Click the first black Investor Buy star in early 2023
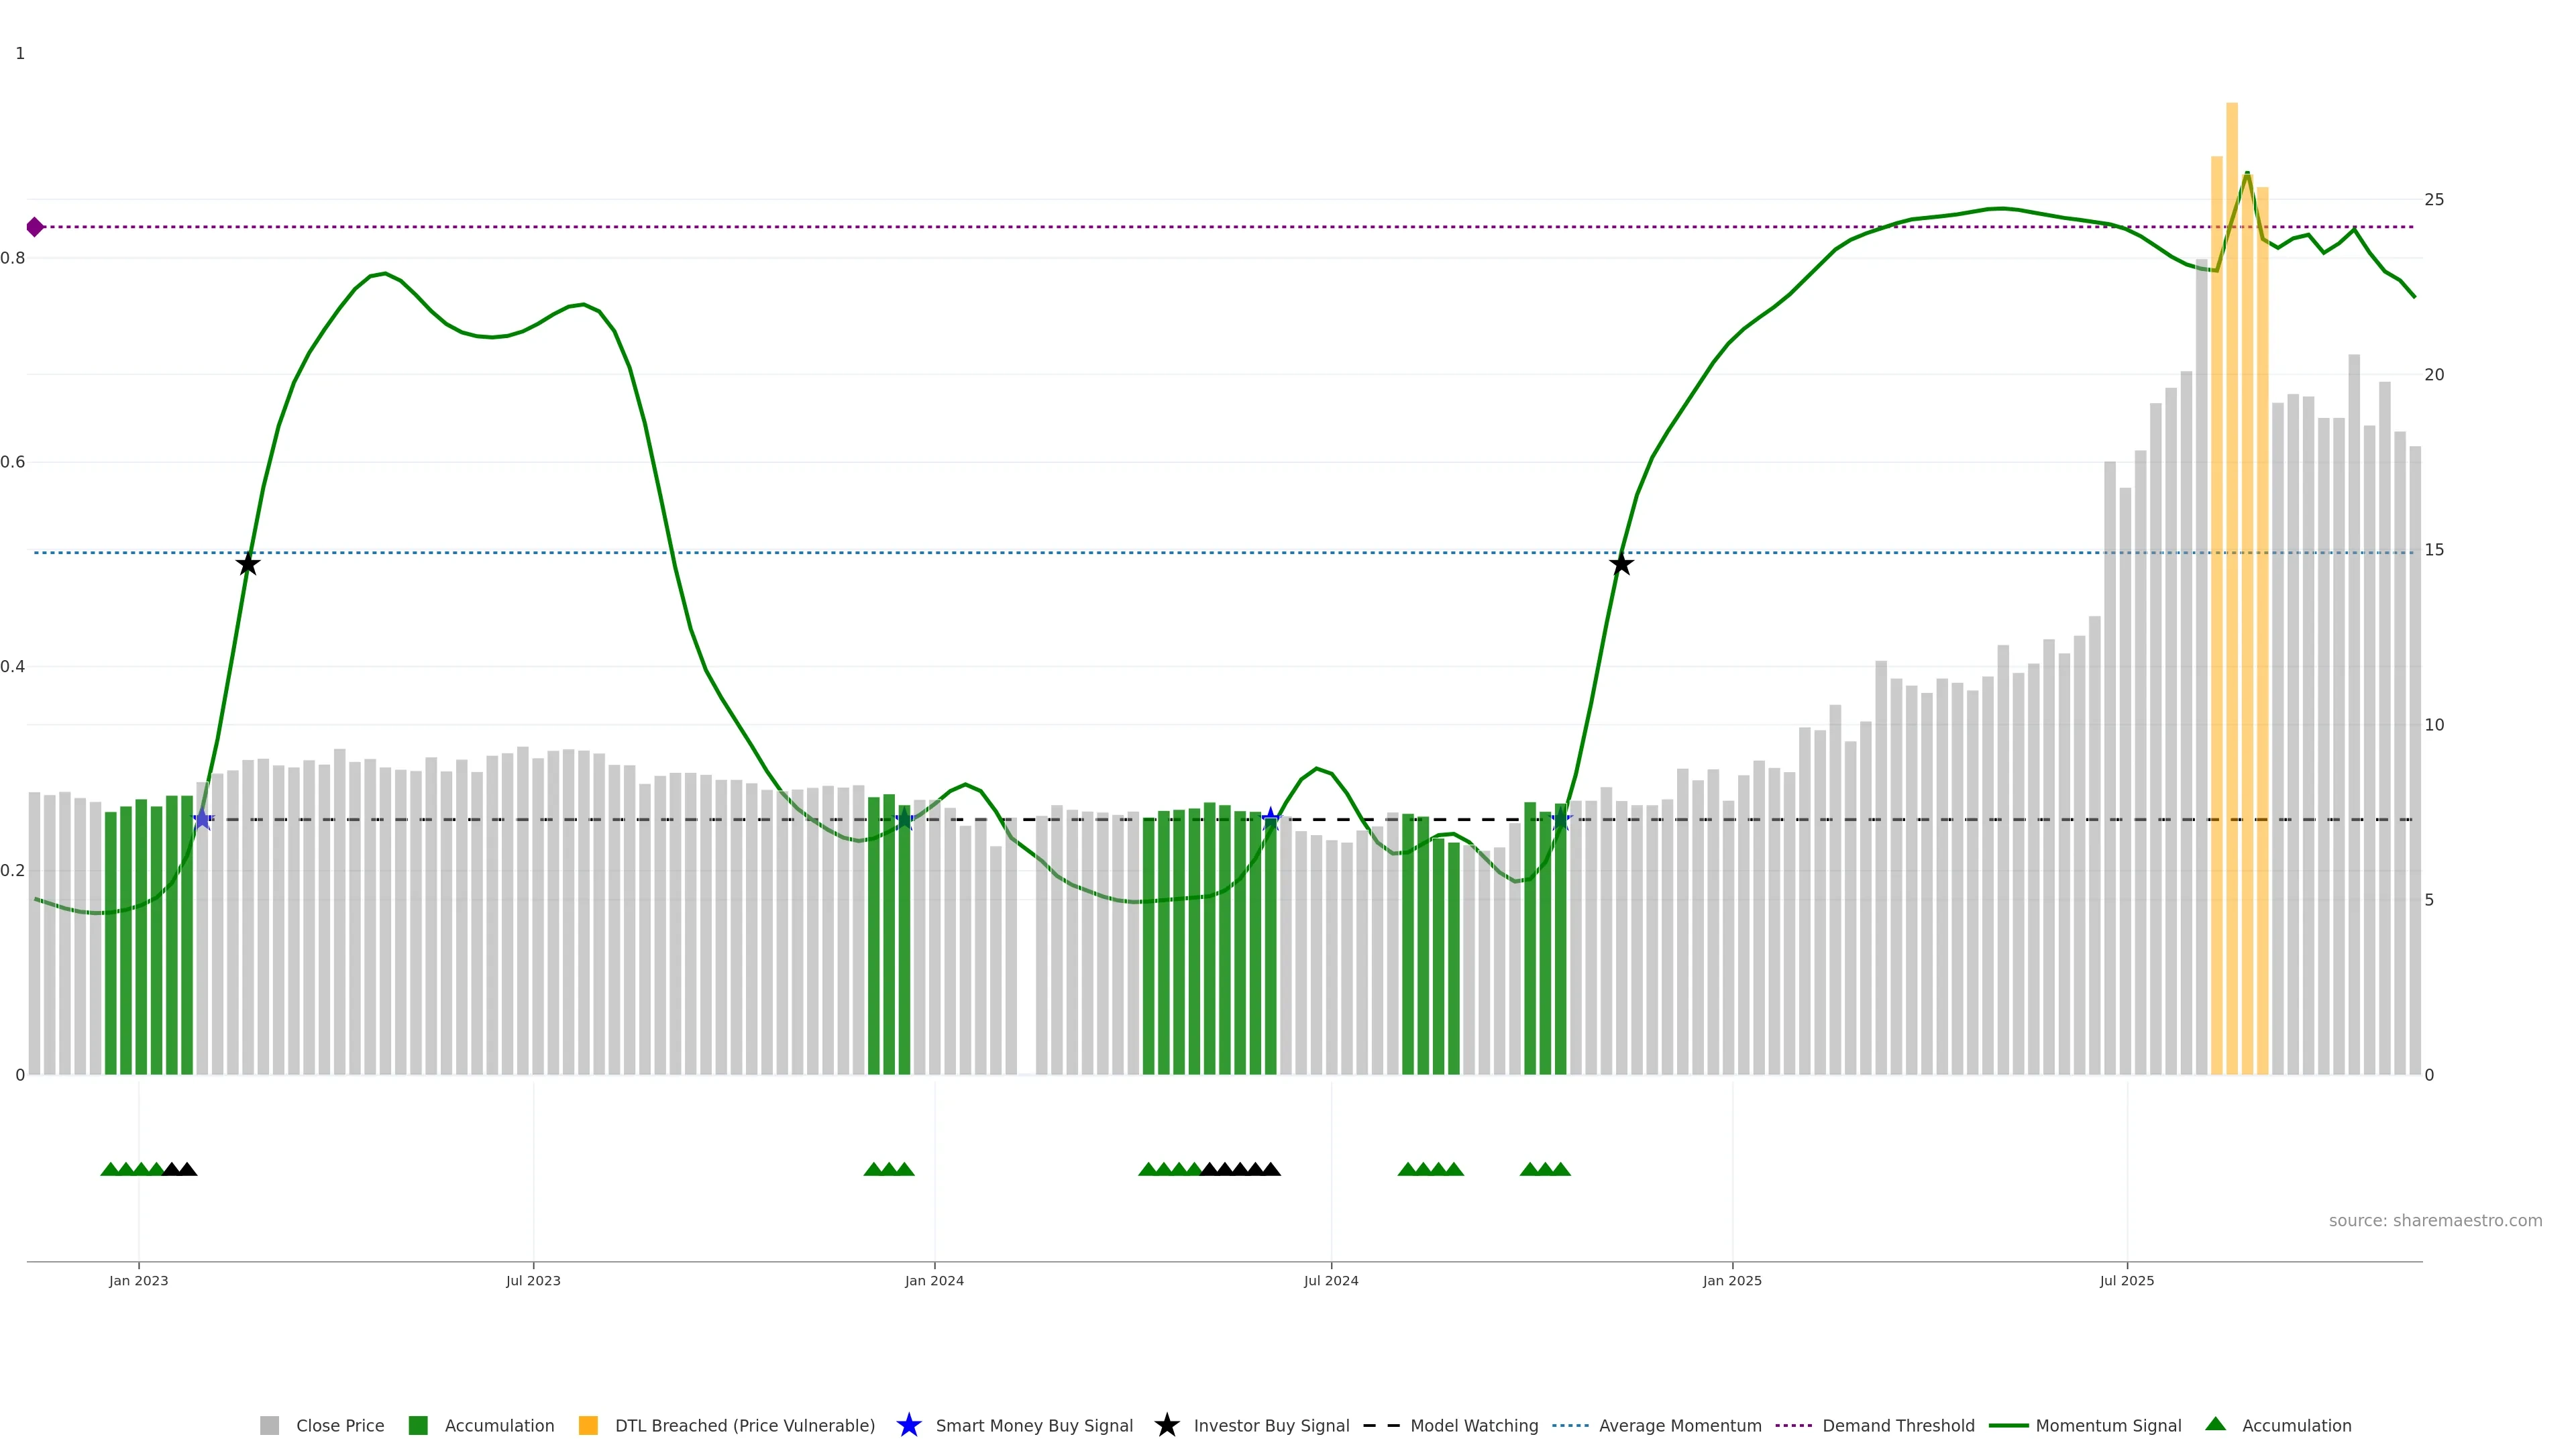Image resolution: width=2576 pixels, height=1449 pixels. coord(248,564)
